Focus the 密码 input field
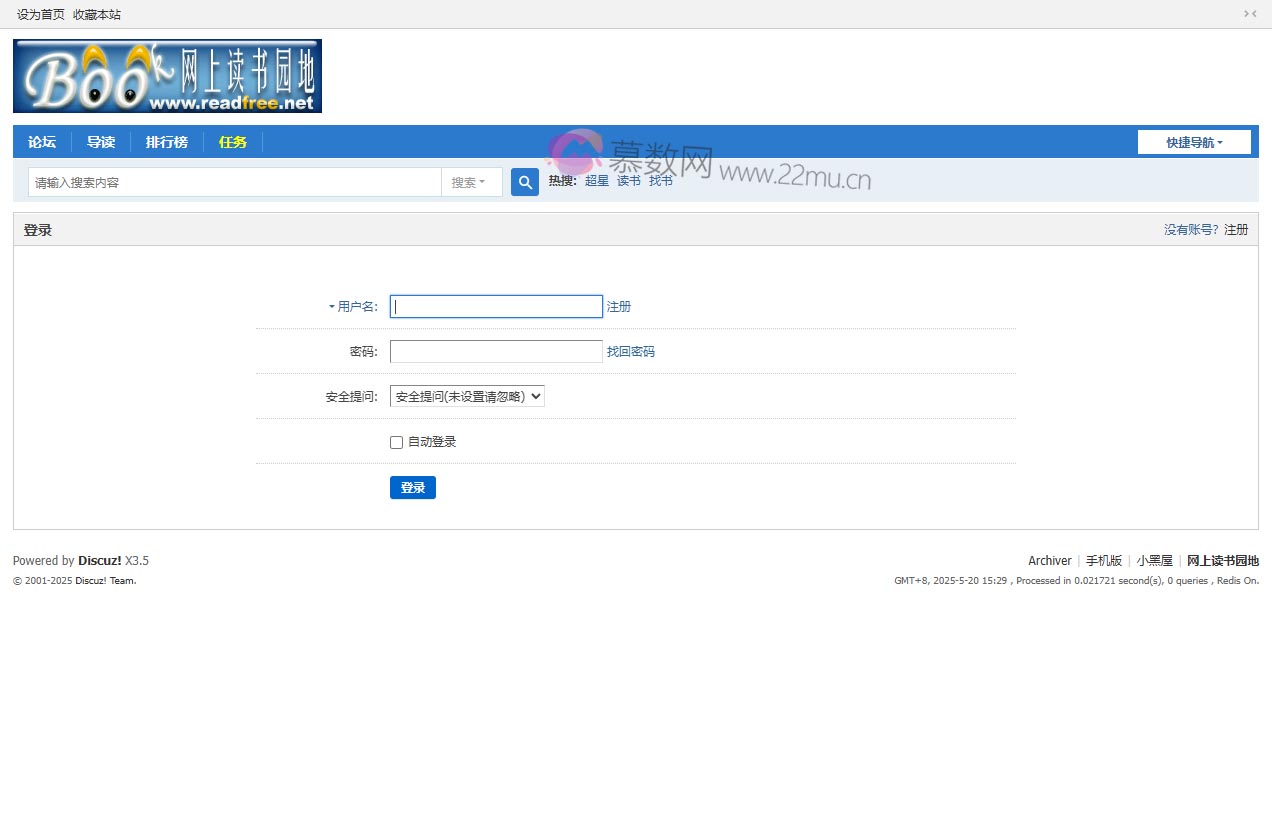The width and height of the screenshot is (1272, 819). (x=496, y=352)
